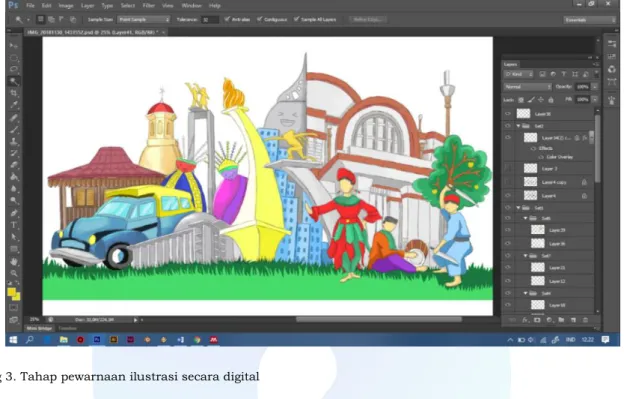Select the Eraser tool

14,165
